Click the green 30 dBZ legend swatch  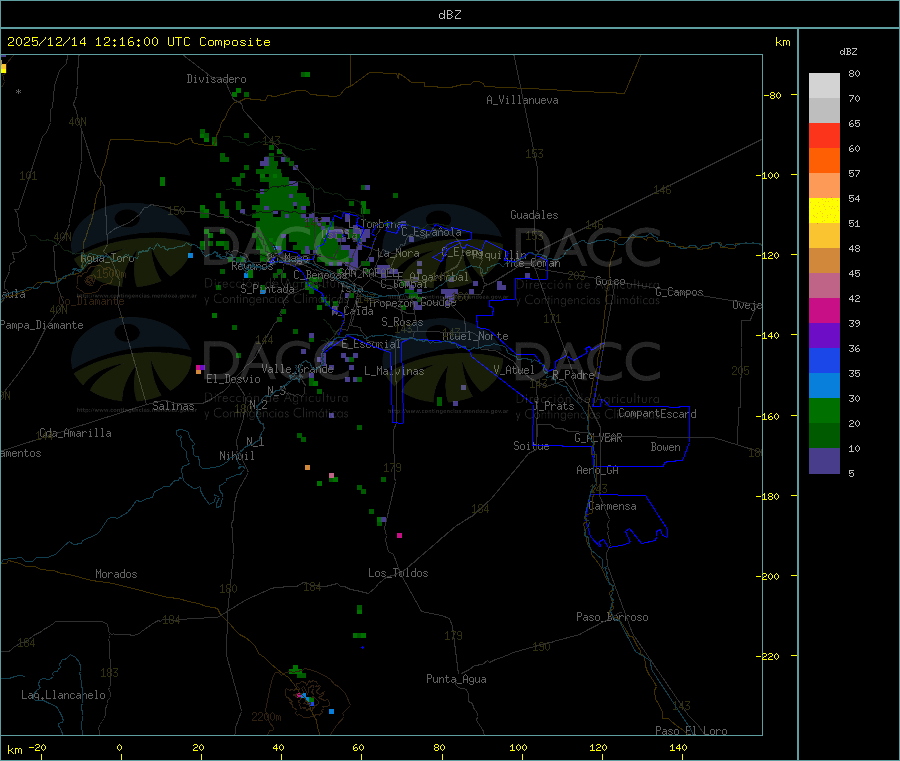[x=824, y=410]
